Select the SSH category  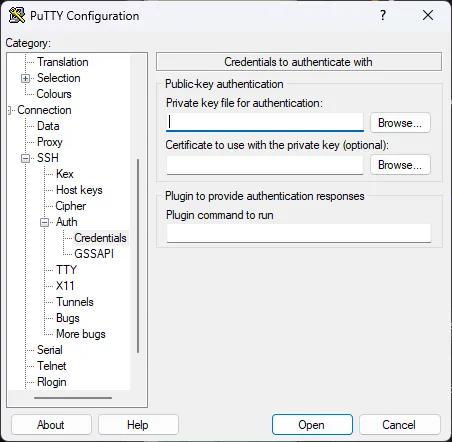[48, 158]
